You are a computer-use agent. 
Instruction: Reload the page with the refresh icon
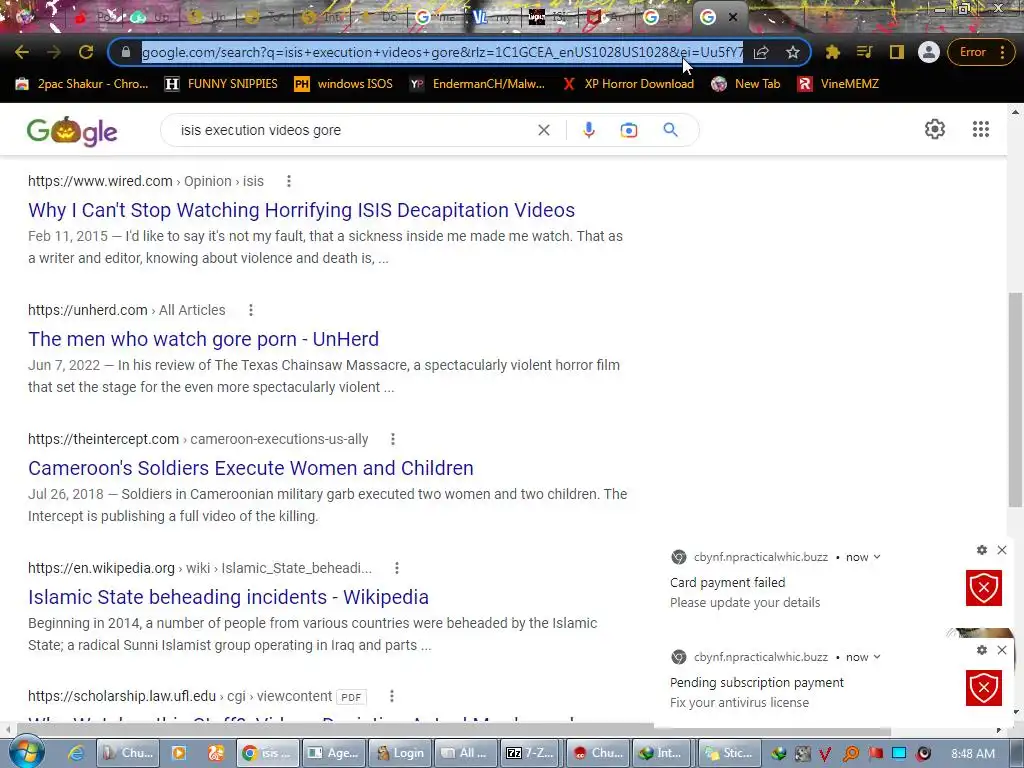[x=86, y=52]
